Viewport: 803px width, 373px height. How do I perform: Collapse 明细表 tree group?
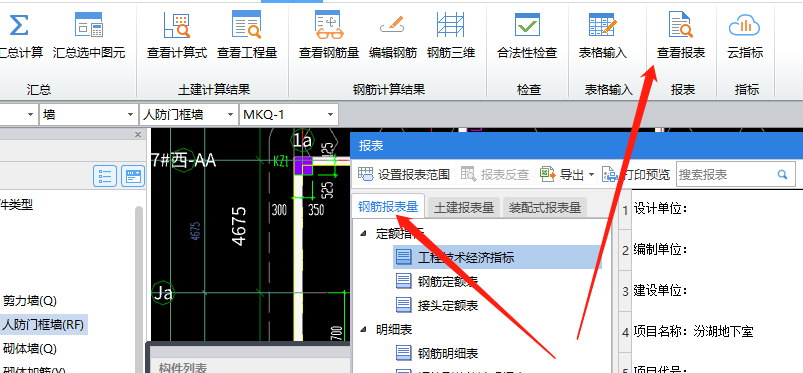pyautogui.click(x=364, y=329)
